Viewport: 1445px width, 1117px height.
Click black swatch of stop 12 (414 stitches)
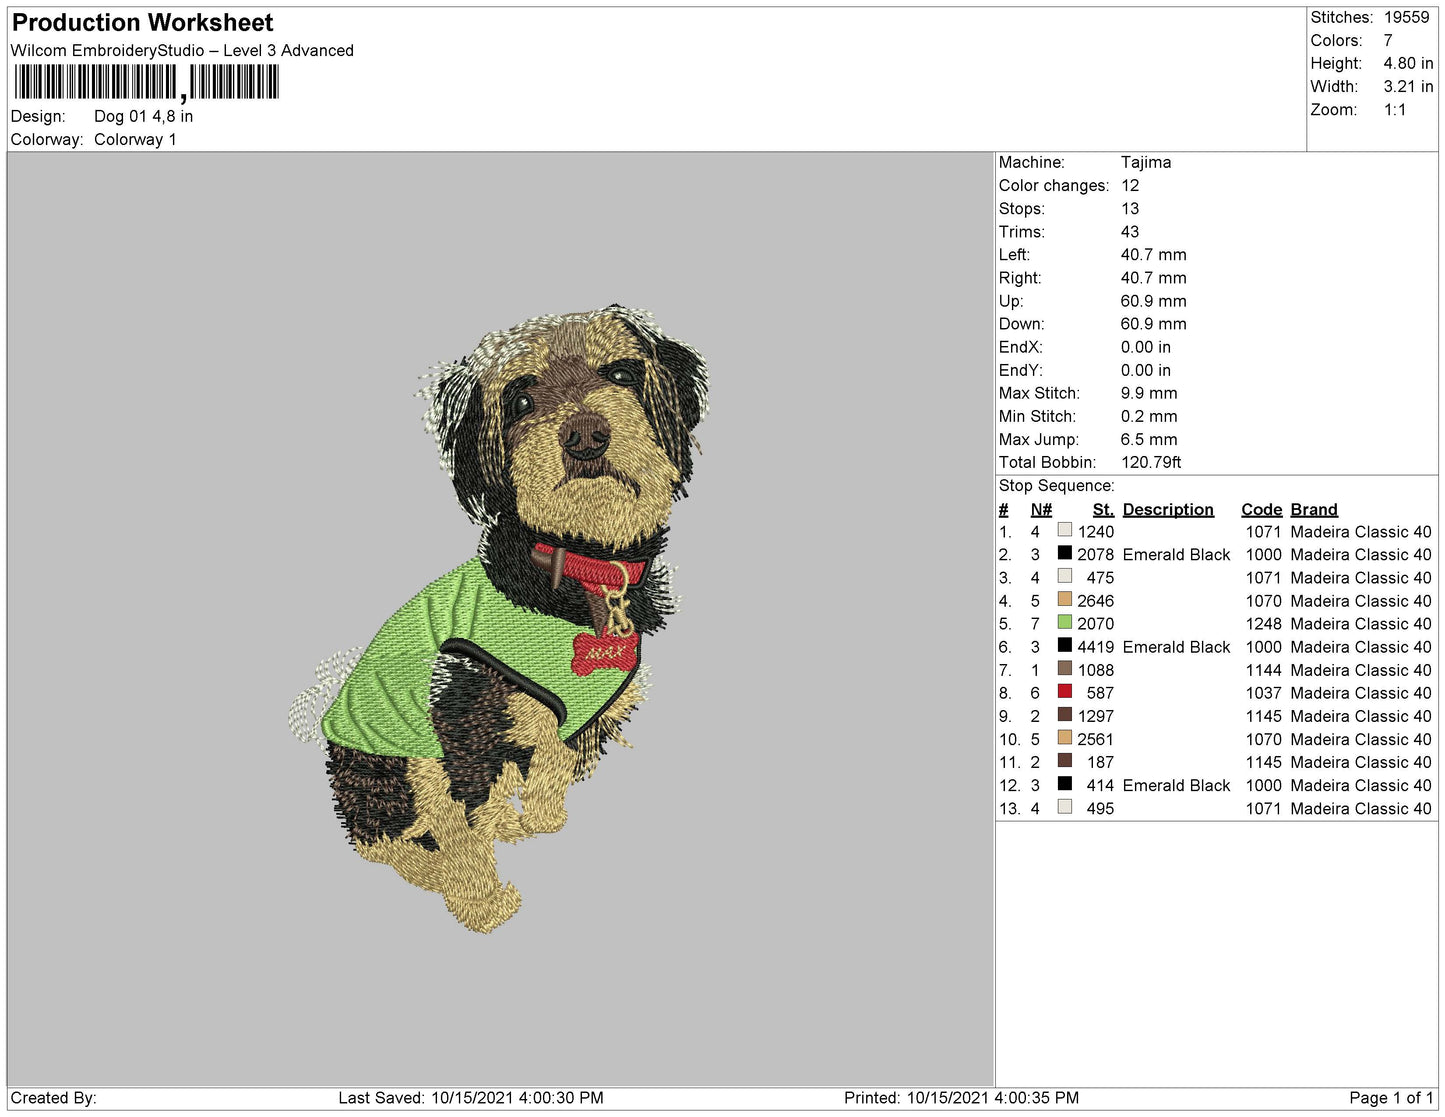tap(1065, 783)
